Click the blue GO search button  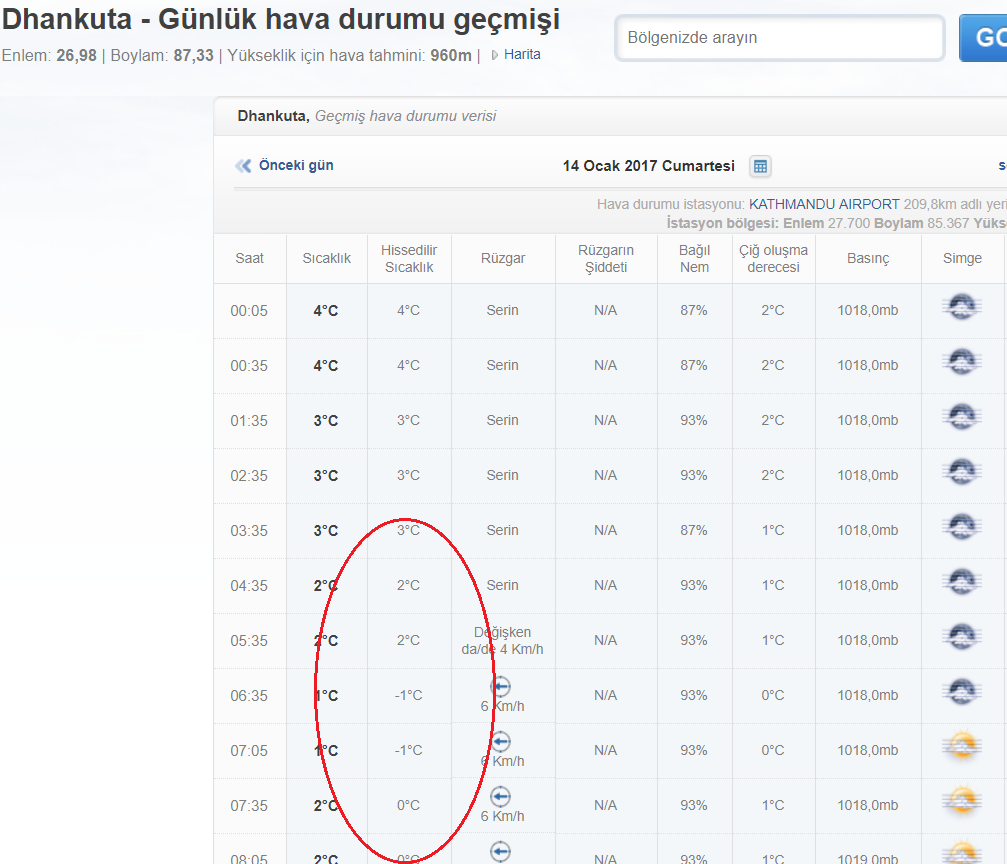983,38
